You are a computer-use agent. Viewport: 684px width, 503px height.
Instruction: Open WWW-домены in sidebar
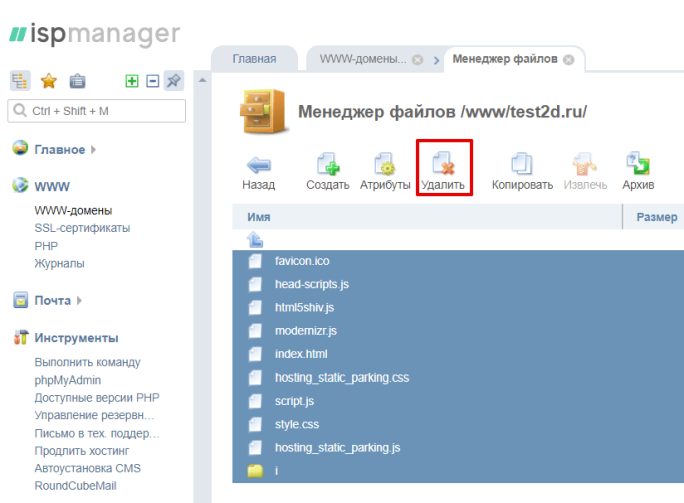tap(73, 211)
